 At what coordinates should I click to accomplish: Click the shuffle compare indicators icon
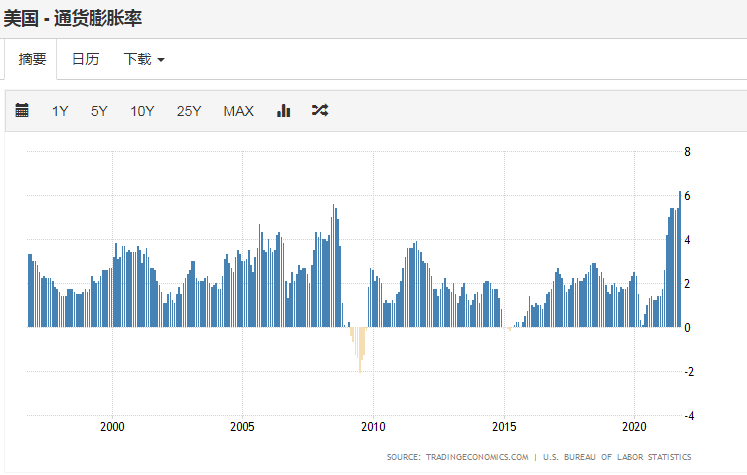[320, 111]
